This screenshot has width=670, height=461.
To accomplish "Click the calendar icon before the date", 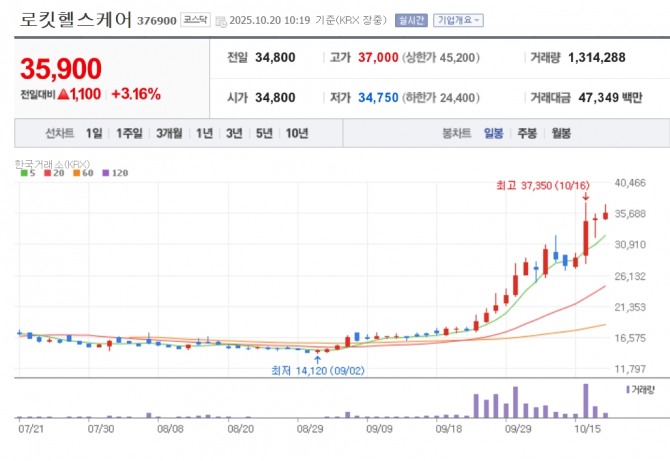I will (221, 21).
